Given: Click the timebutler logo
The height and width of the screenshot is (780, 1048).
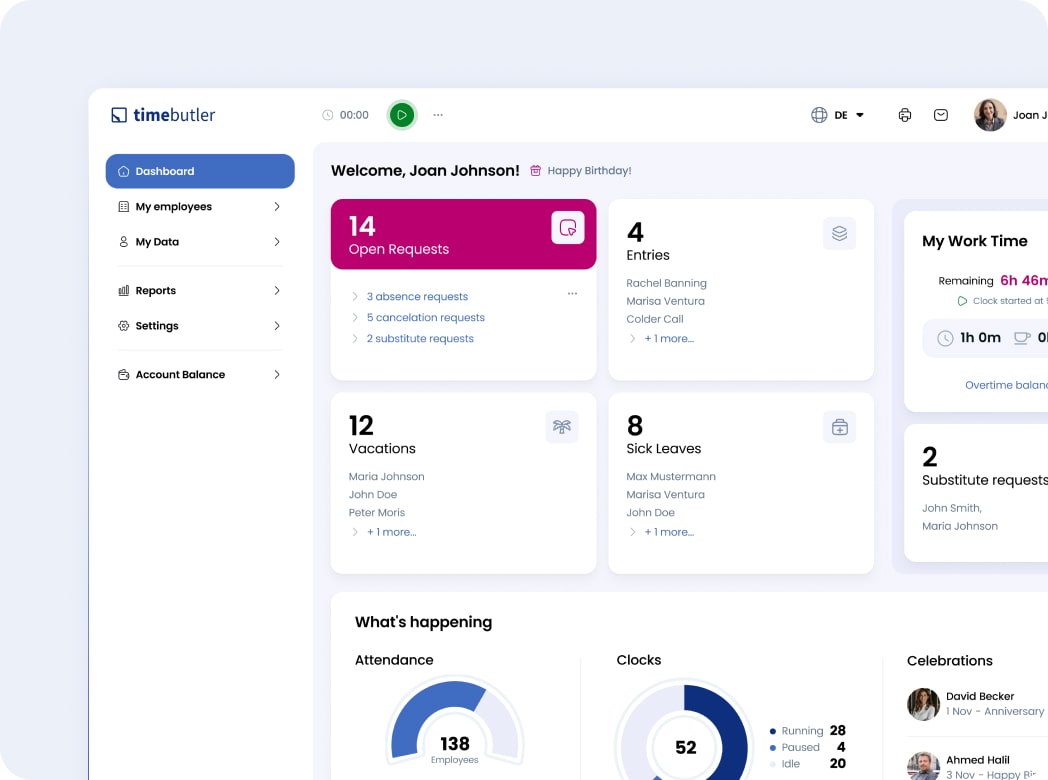Looking at the screenshot, I should (163, 115).
